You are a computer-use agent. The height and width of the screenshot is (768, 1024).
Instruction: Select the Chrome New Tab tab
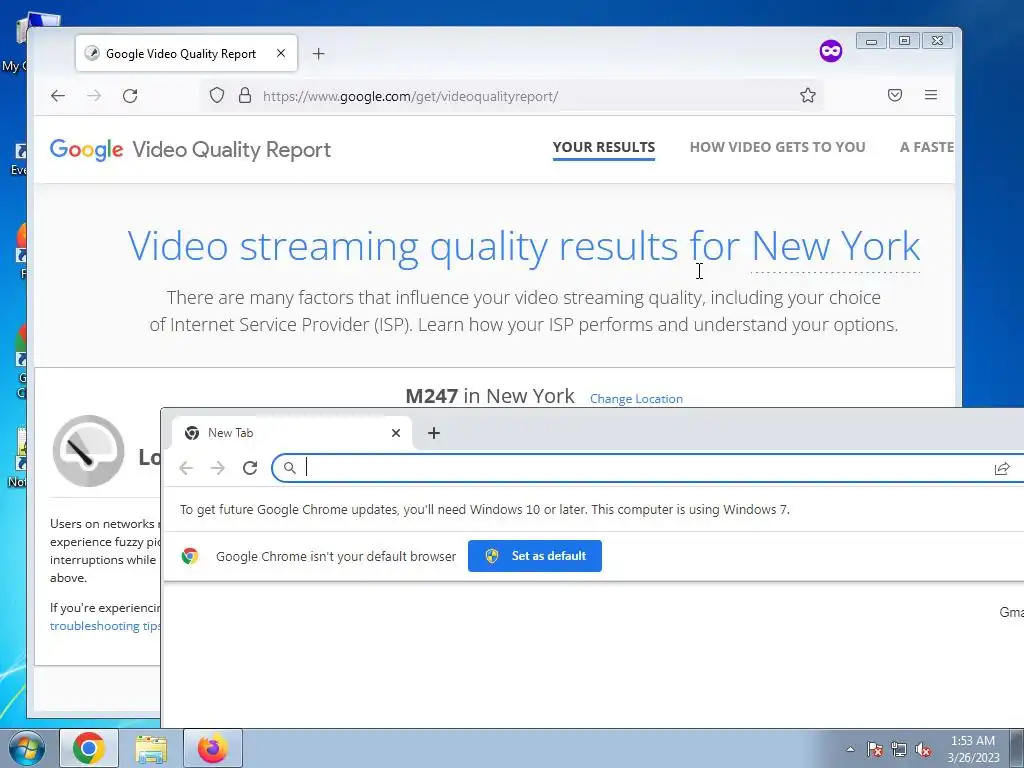pyautogui.click(x=291, y=433)
